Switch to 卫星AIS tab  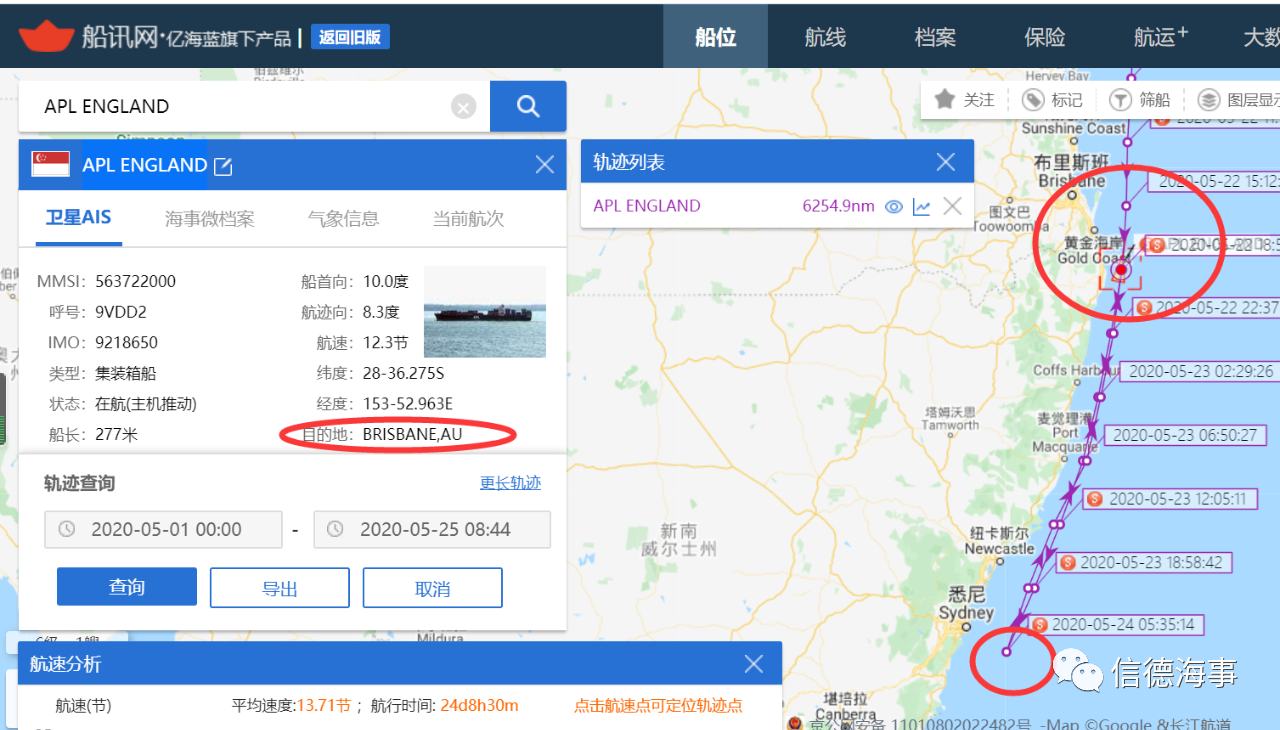(x=78, y=218)
